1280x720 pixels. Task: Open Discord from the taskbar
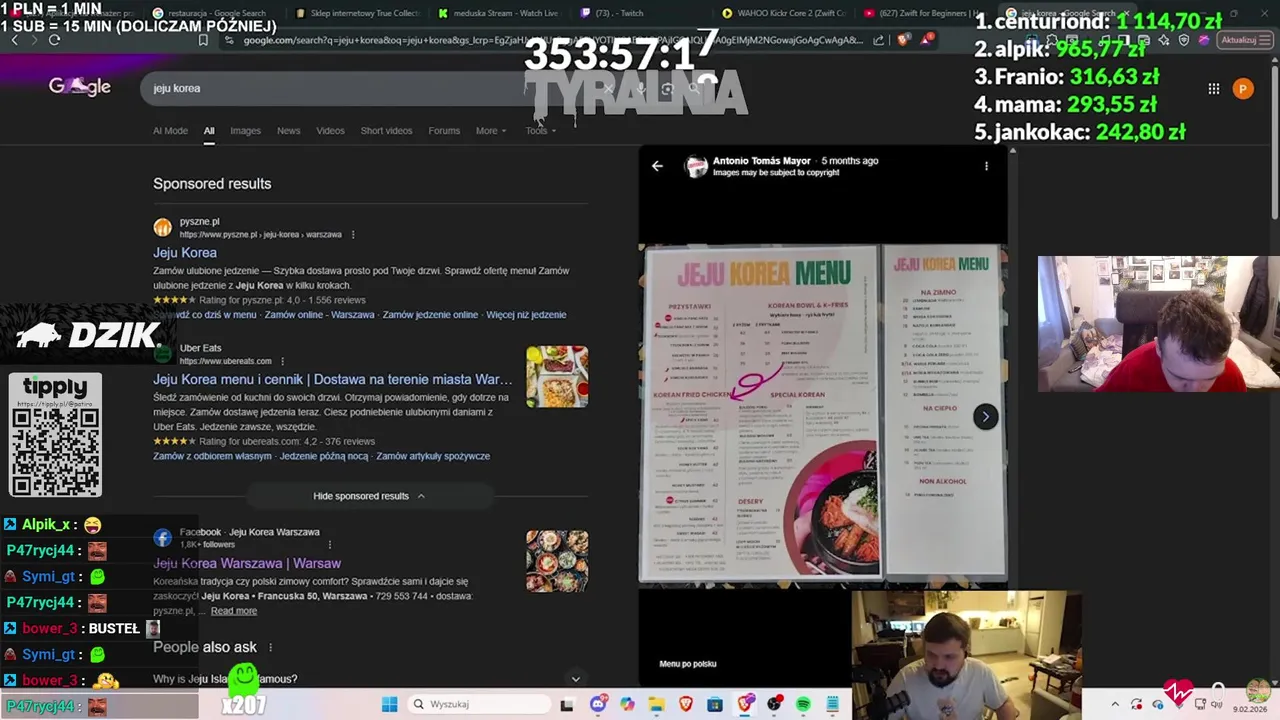pos(598,705)
